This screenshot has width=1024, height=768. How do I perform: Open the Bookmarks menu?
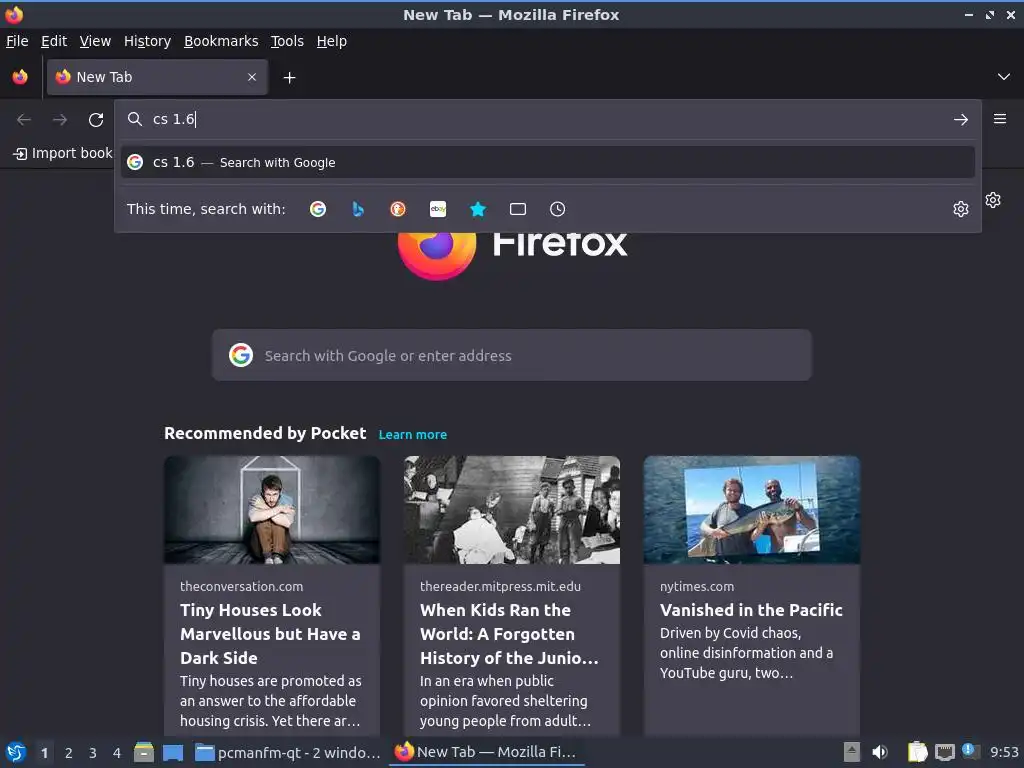click(x=221, y=41)
